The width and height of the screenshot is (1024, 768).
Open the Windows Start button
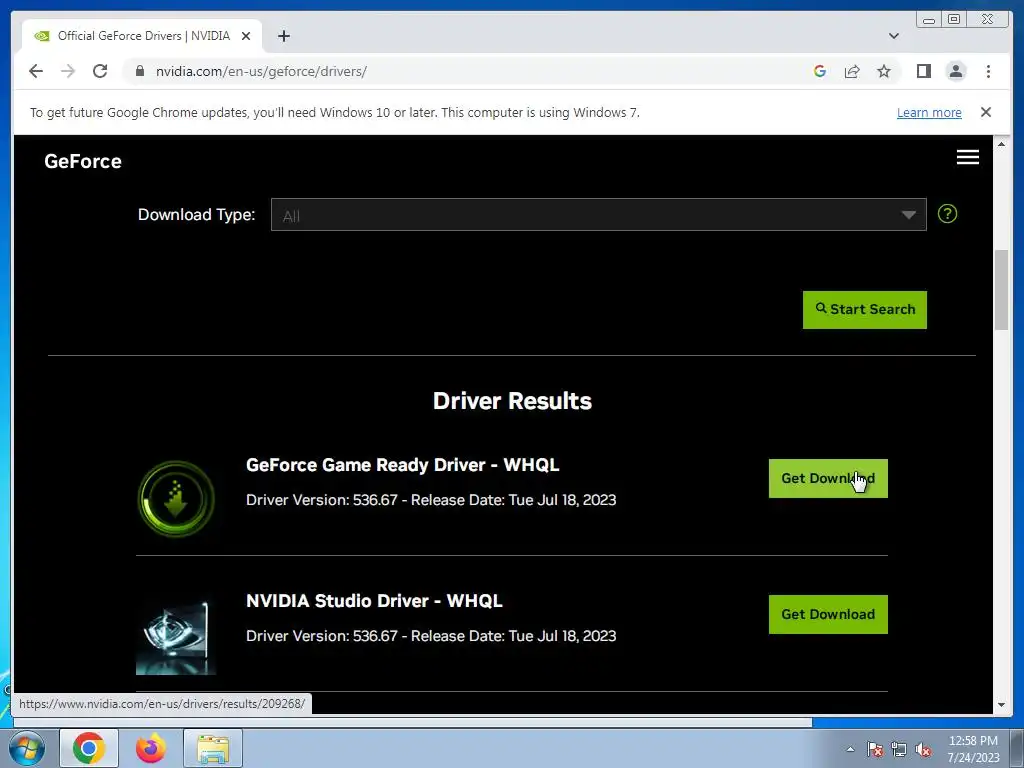click(x=26, y=748)
